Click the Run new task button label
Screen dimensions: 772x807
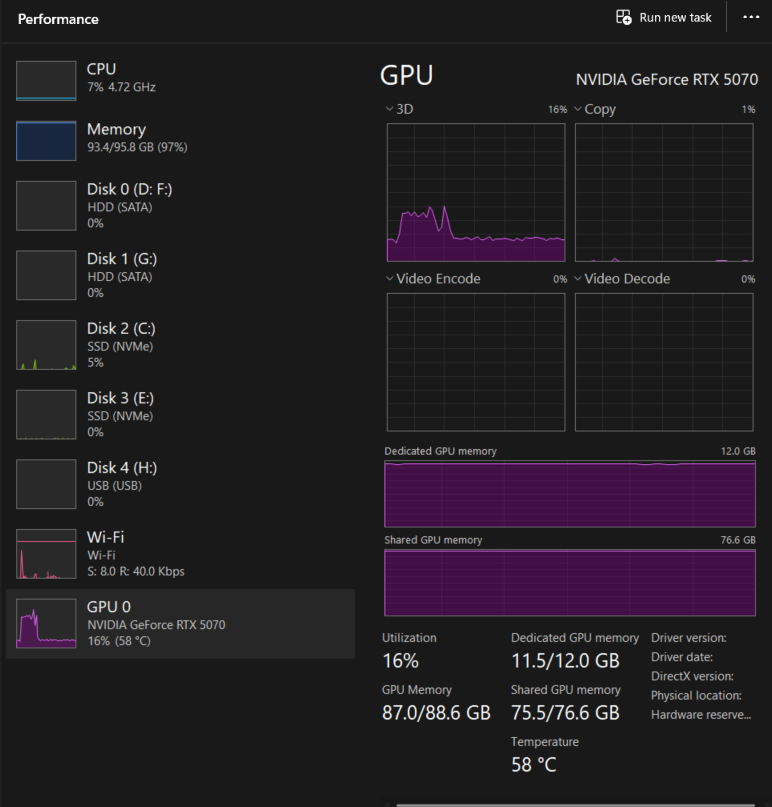tap(675, 17)
